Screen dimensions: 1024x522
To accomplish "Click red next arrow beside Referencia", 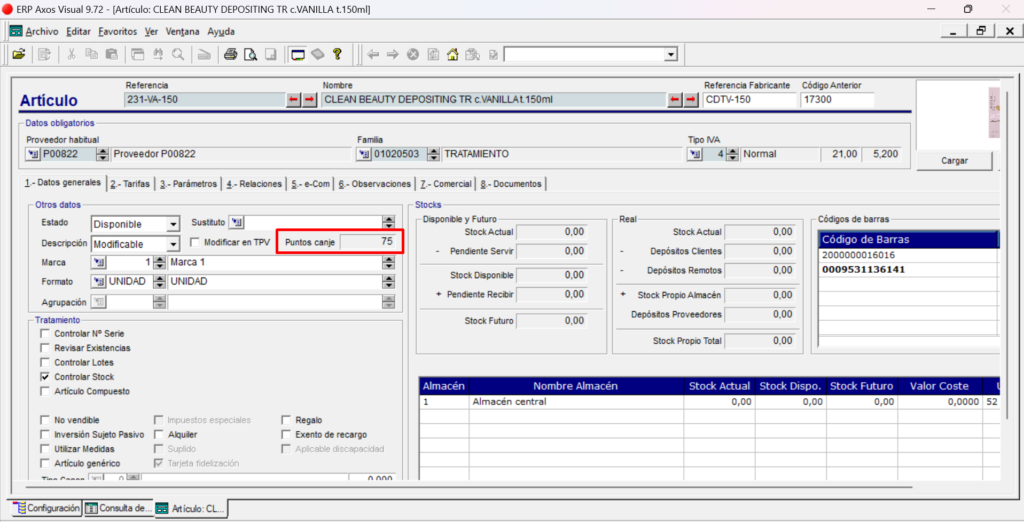I will click(310, 100).
